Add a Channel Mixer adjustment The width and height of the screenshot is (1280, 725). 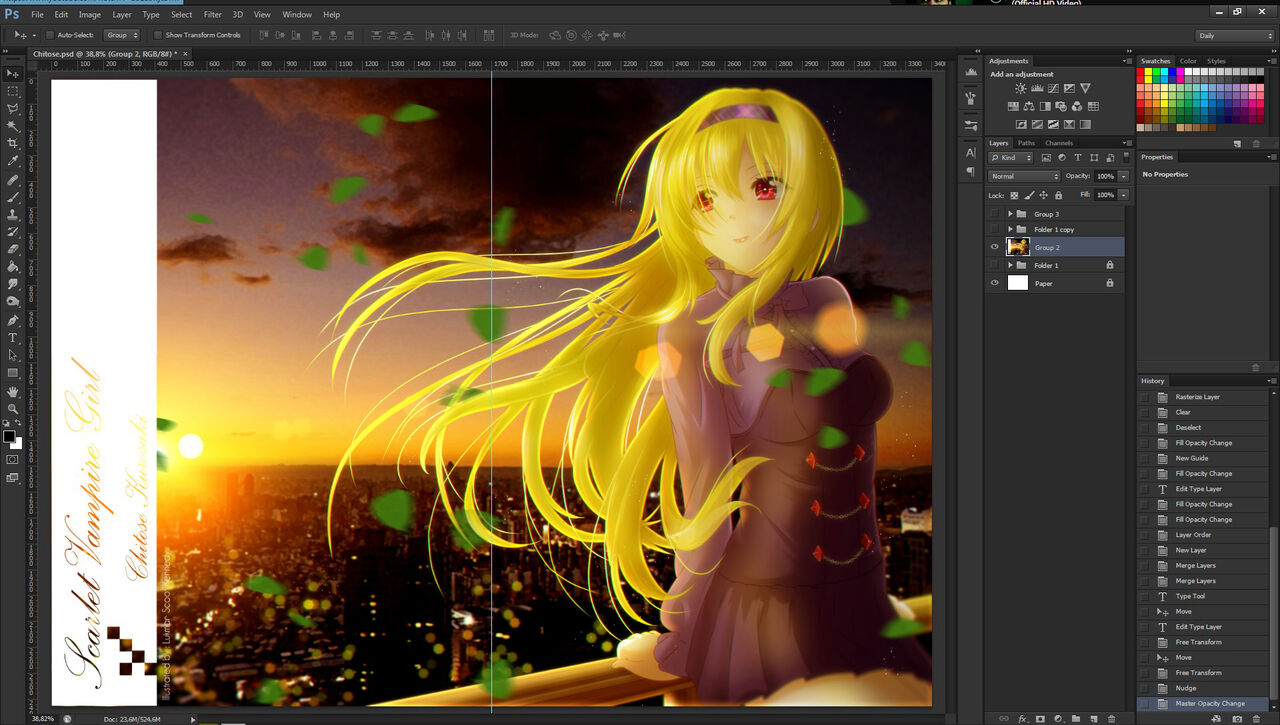tap(1077, 106)
